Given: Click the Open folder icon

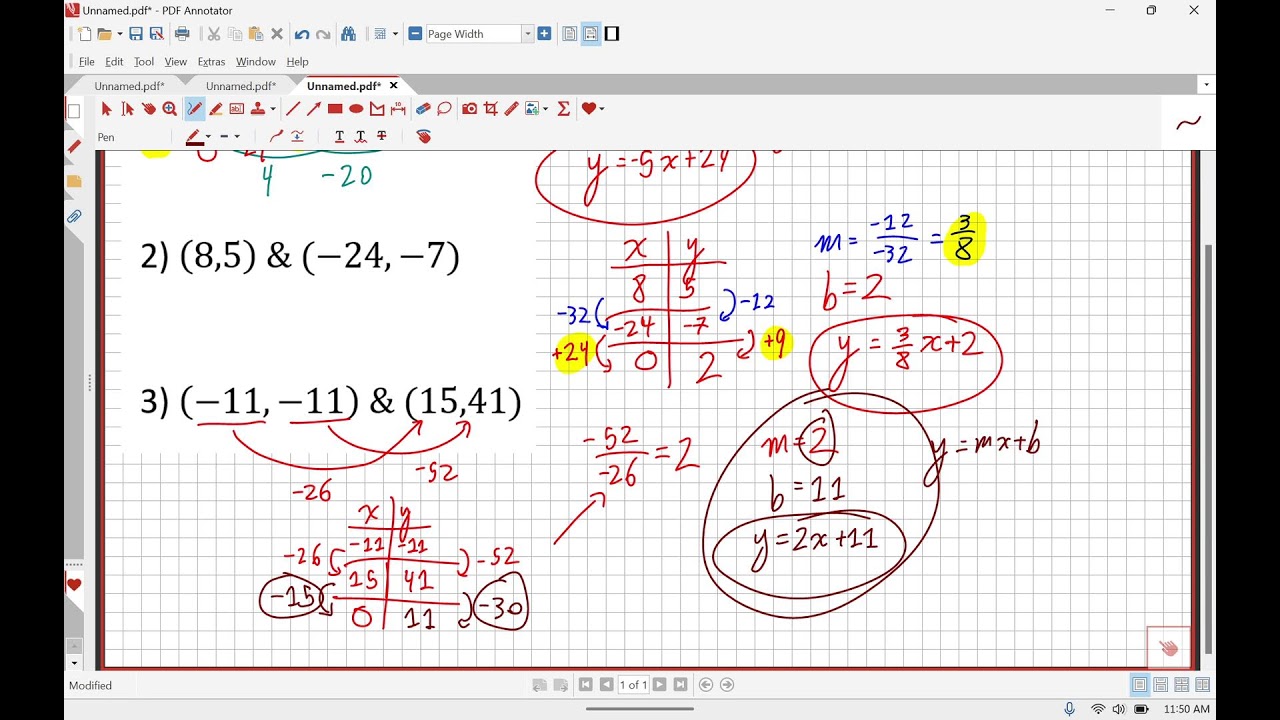Looking at the screenshot, I should (x=104, y=34).
